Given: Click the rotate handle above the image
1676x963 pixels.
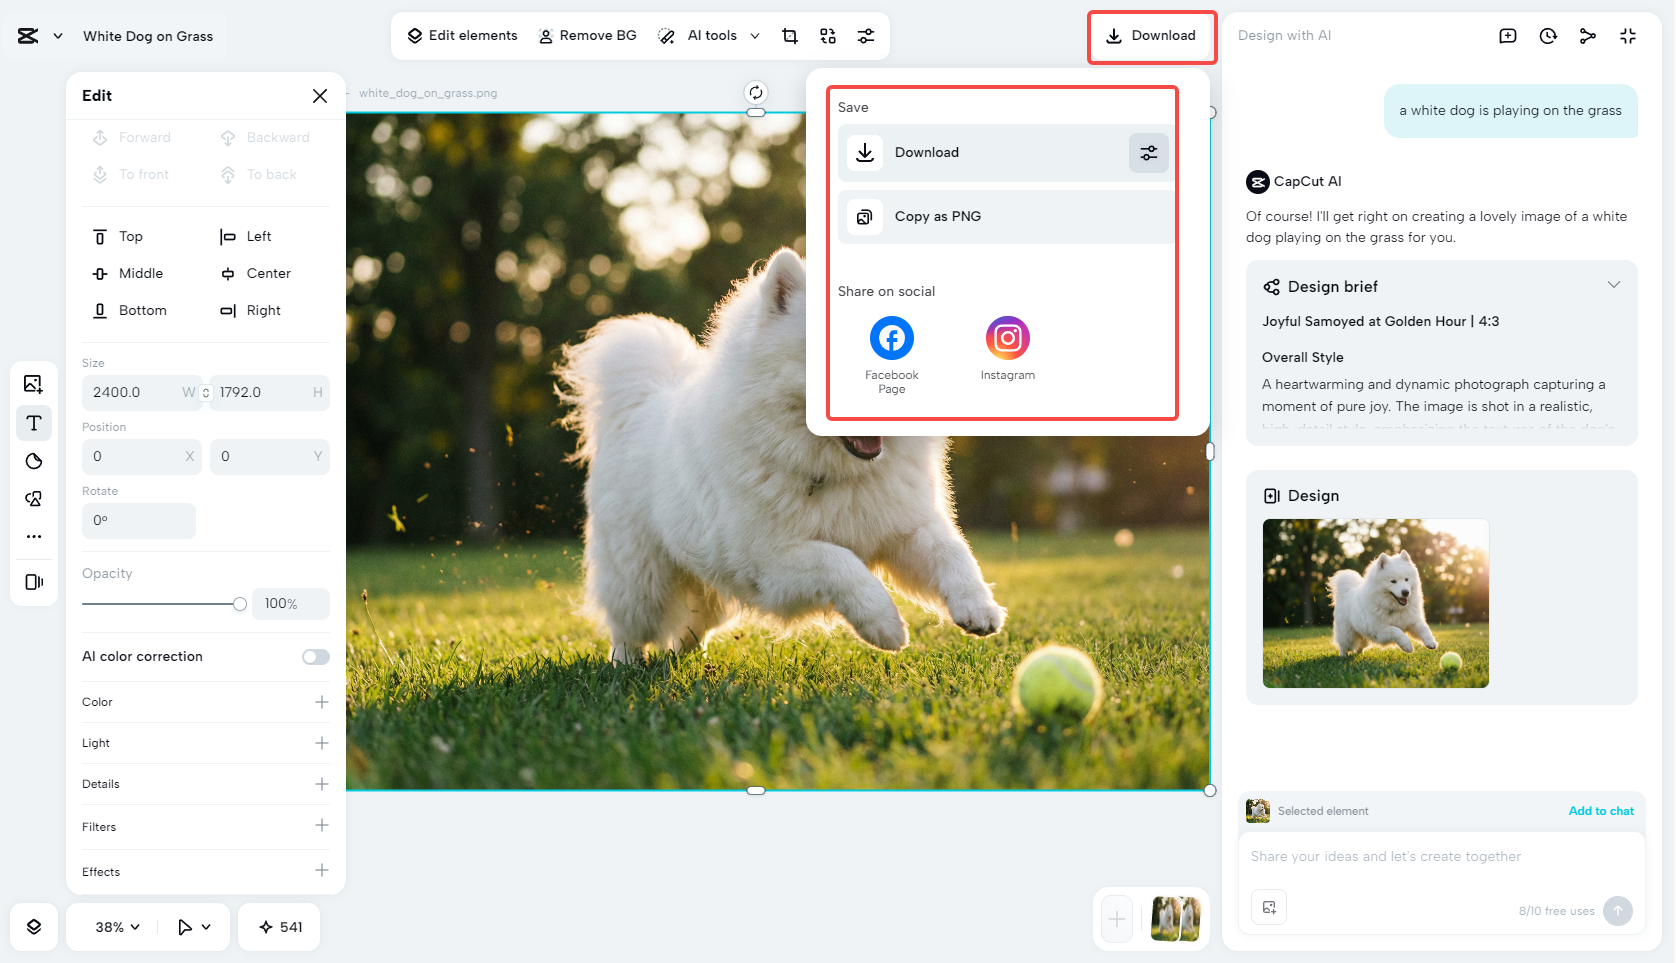Looking at the screenshot, I should click(756, 93).
